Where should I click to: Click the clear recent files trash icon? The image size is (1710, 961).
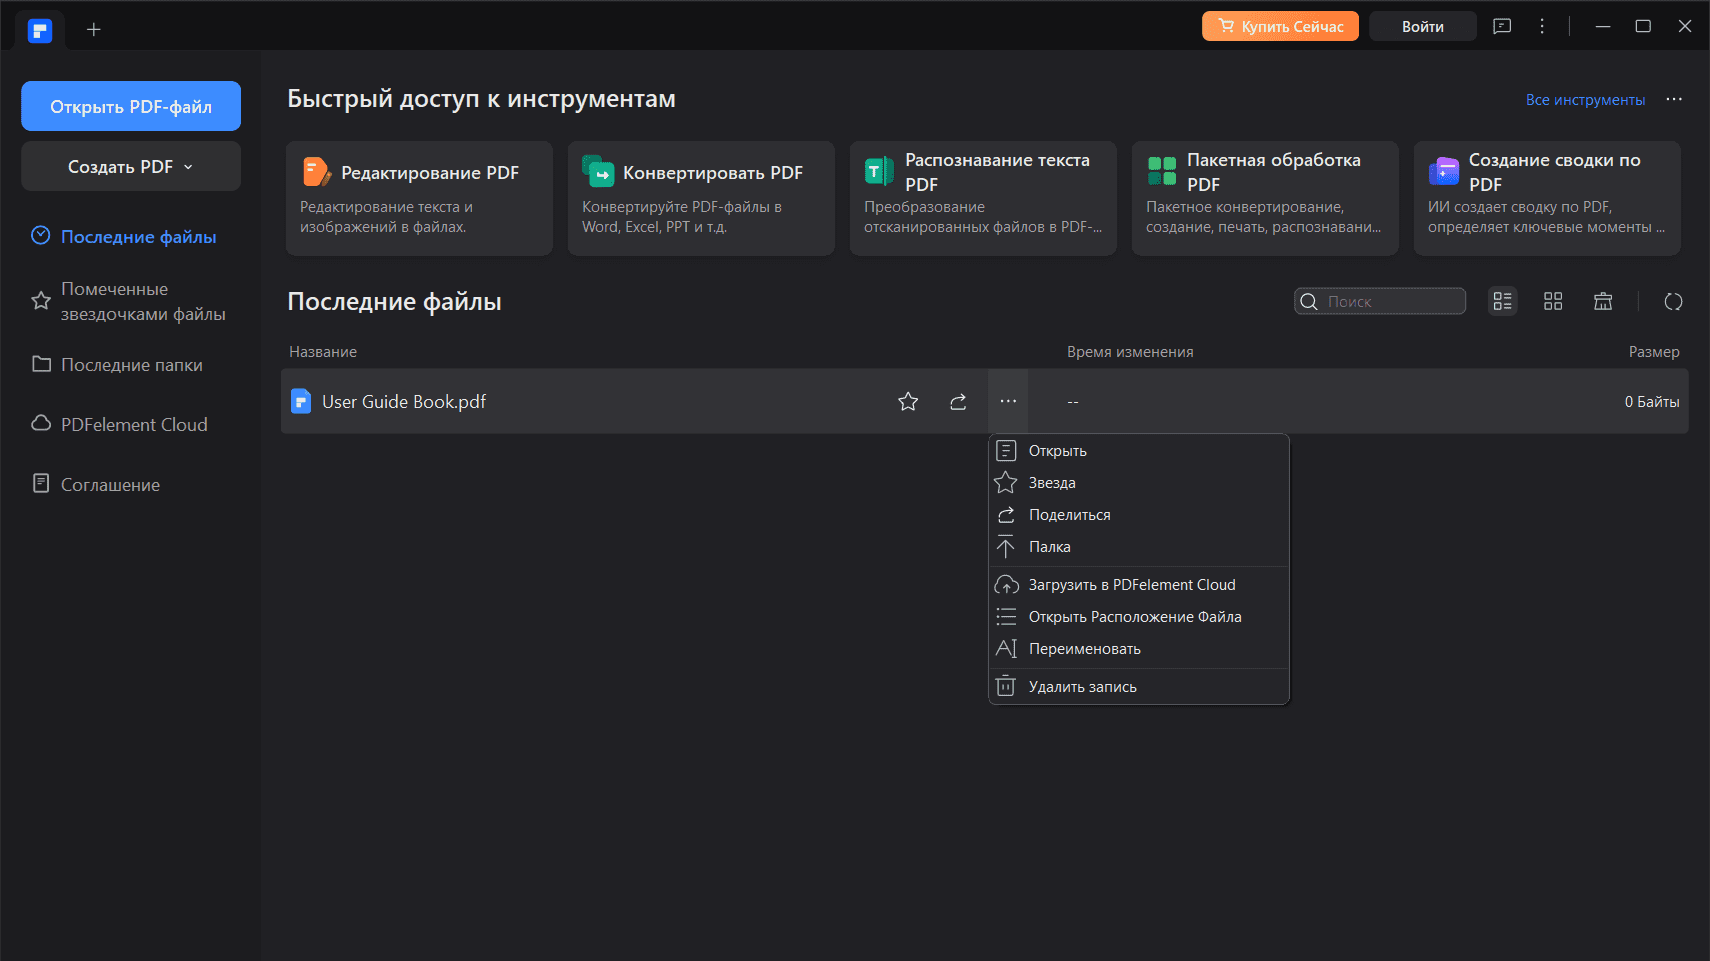coord(1603,302)
